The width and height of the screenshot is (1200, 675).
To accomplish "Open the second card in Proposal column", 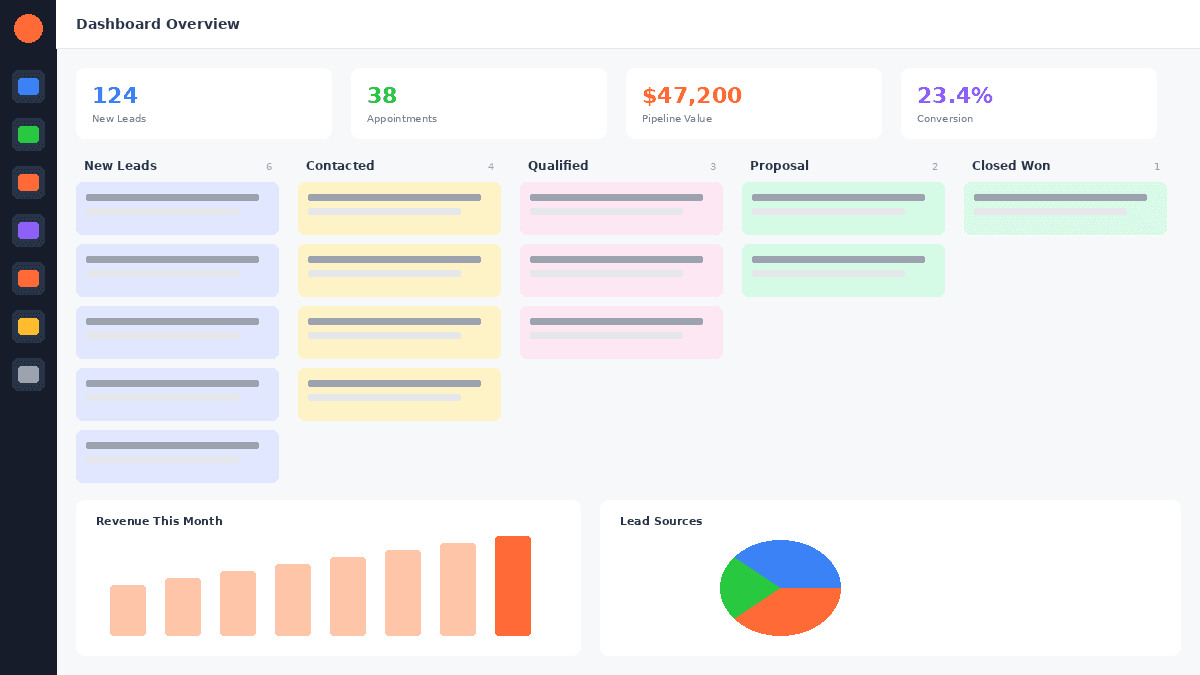I will 843,270.
